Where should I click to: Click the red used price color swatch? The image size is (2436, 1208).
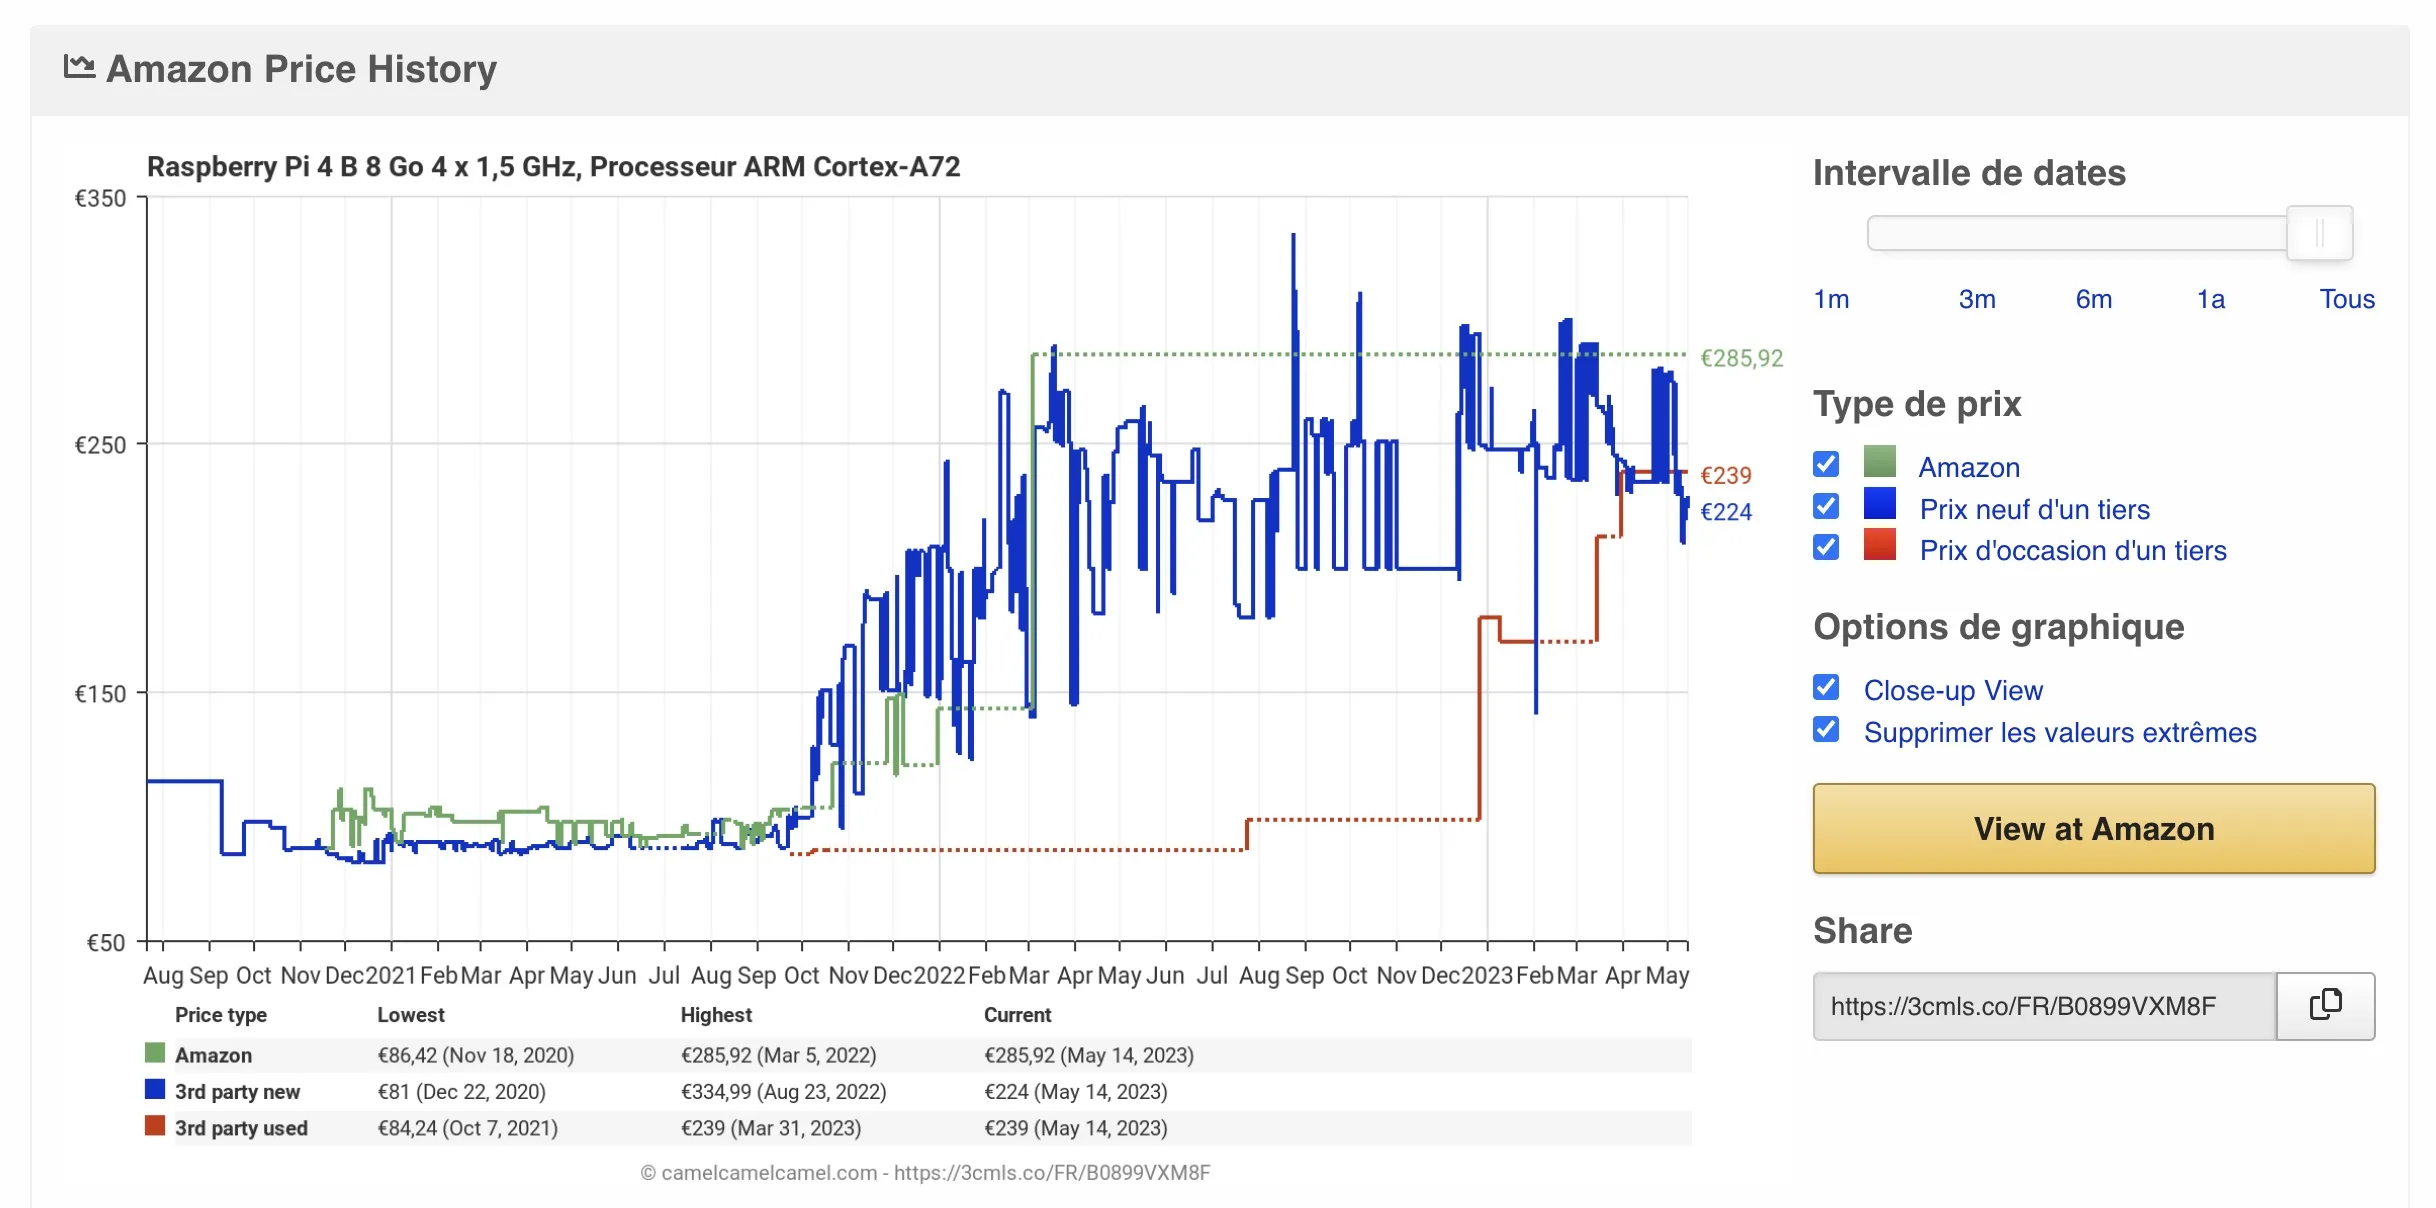pos(1879,545)
